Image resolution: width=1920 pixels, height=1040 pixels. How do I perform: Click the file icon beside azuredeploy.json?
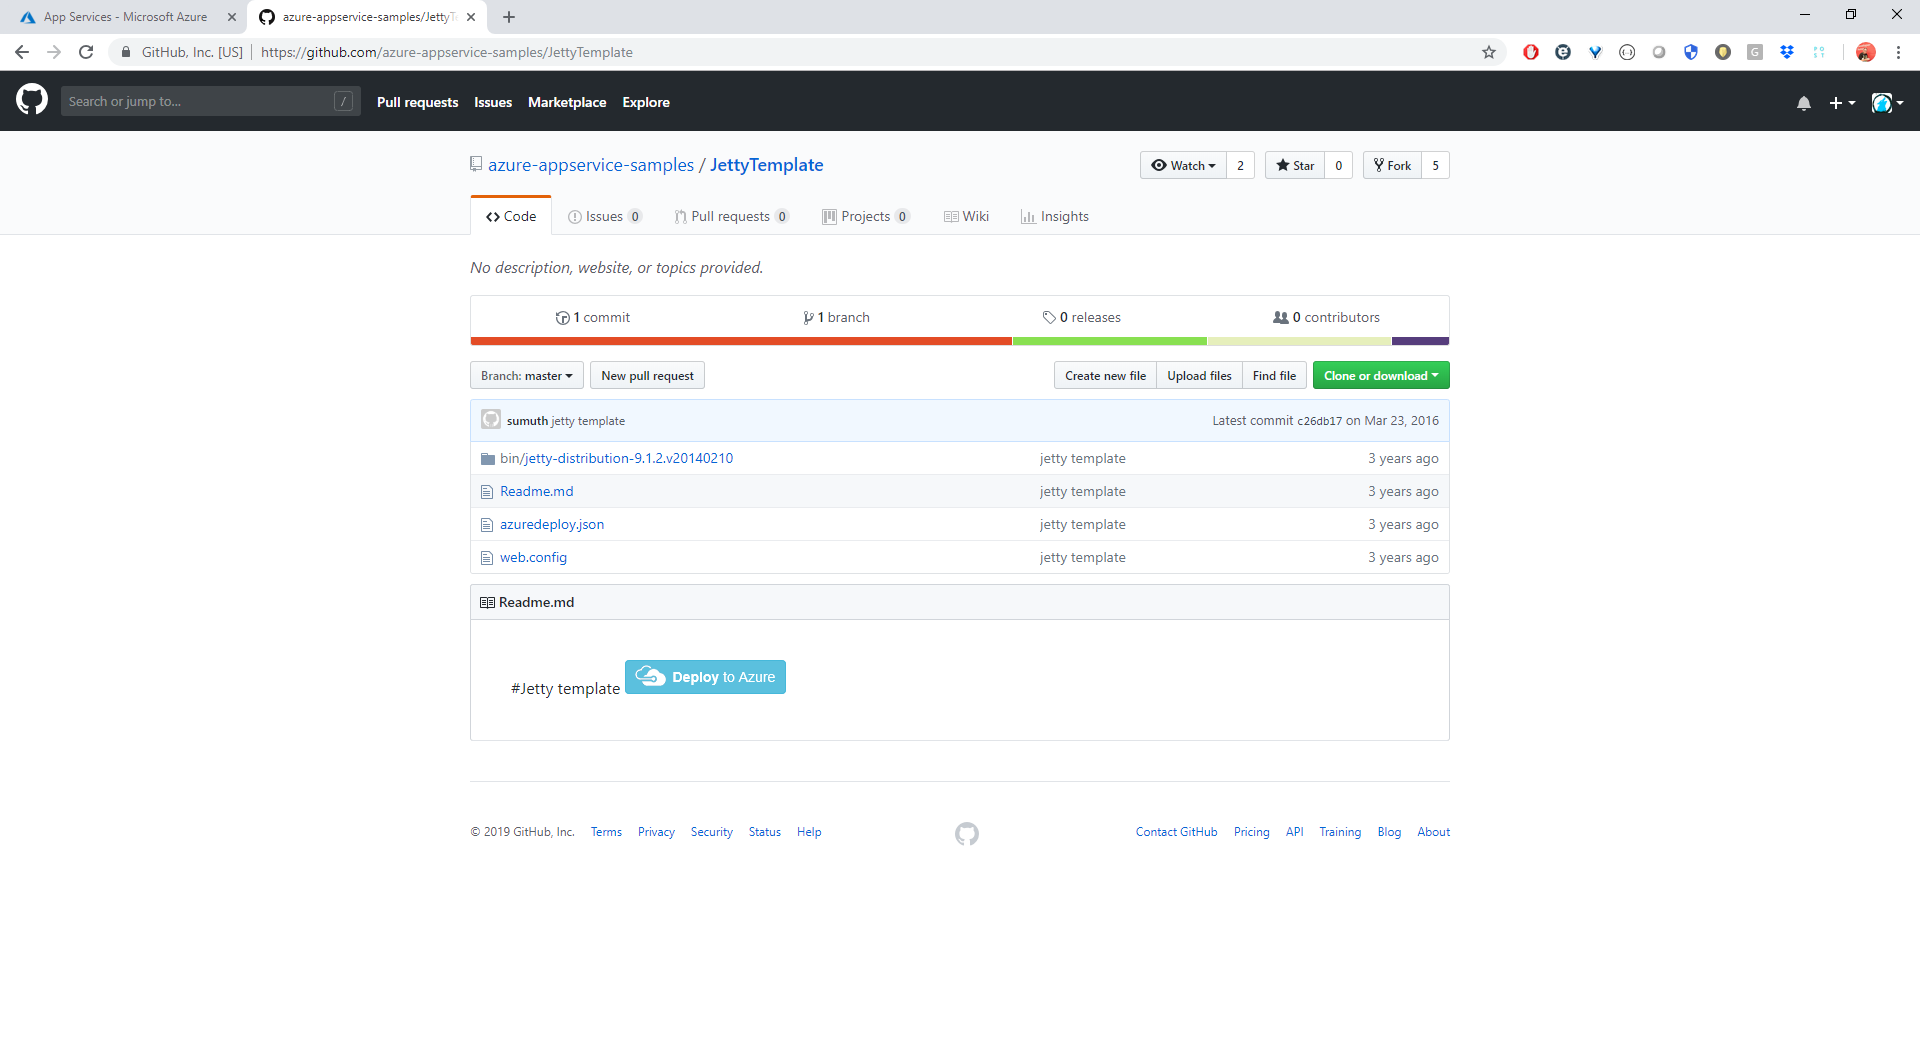(x=487, y=525)
